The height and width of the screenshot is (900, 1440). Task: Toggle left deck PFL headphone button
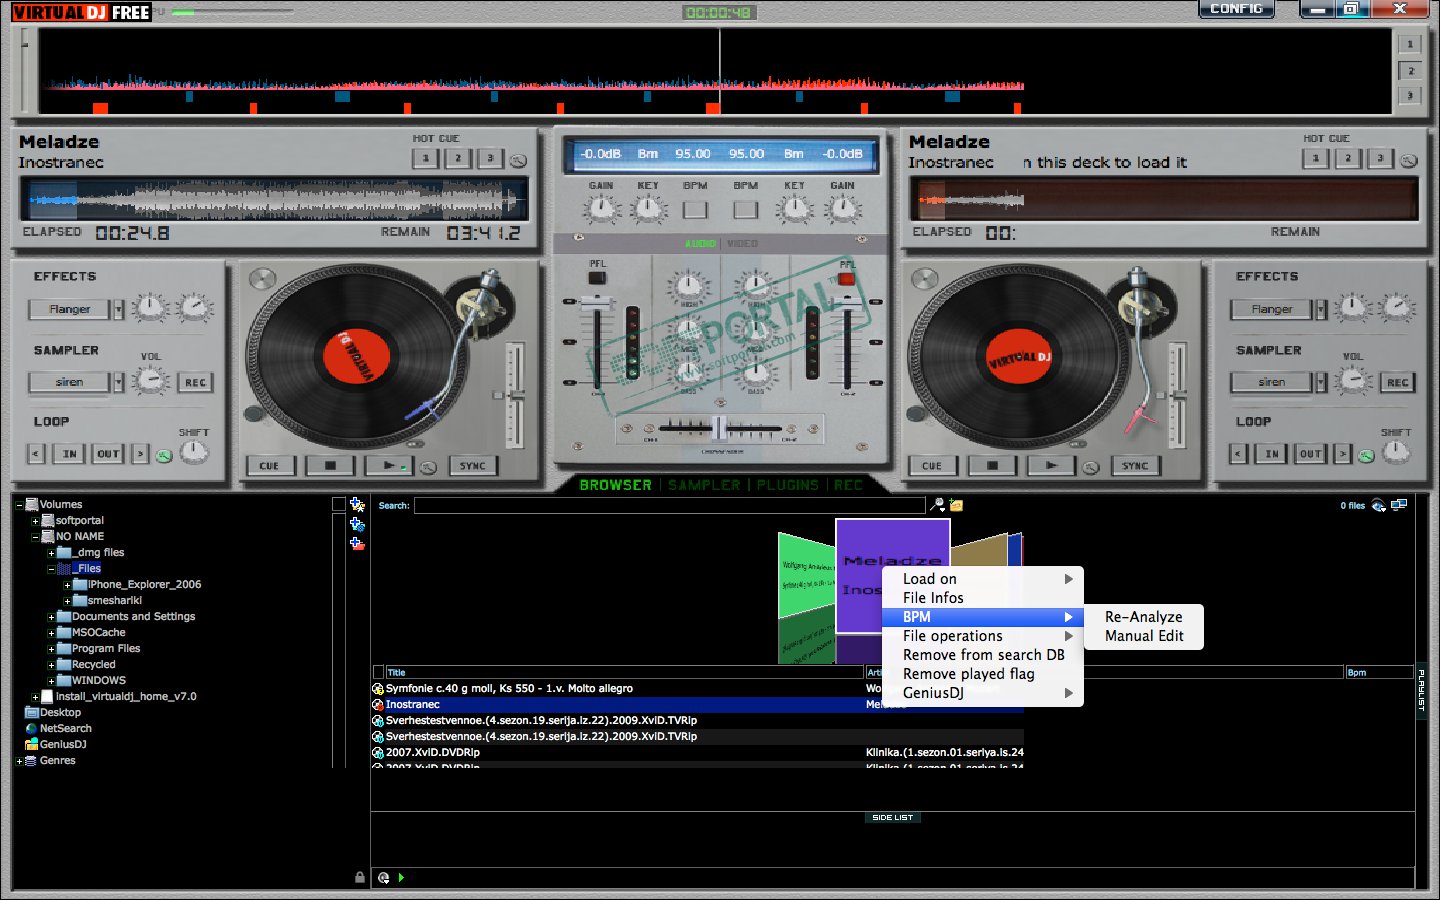pyautogui.click(x=597, y=277)
